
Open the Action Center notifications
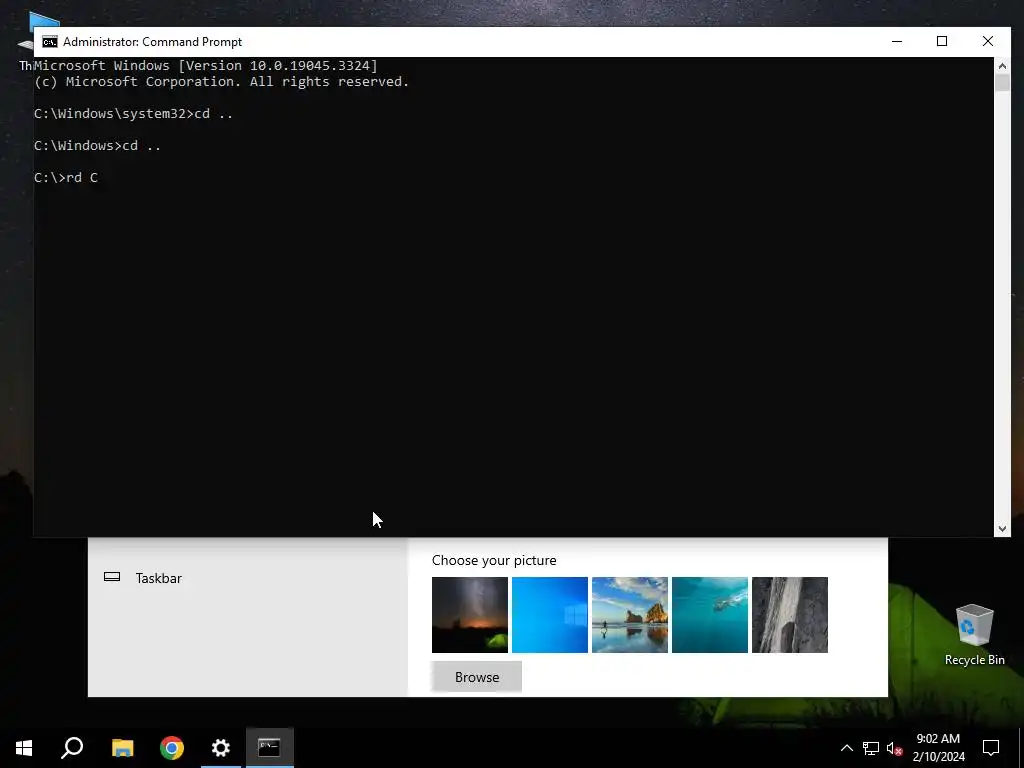click(991, 747)
